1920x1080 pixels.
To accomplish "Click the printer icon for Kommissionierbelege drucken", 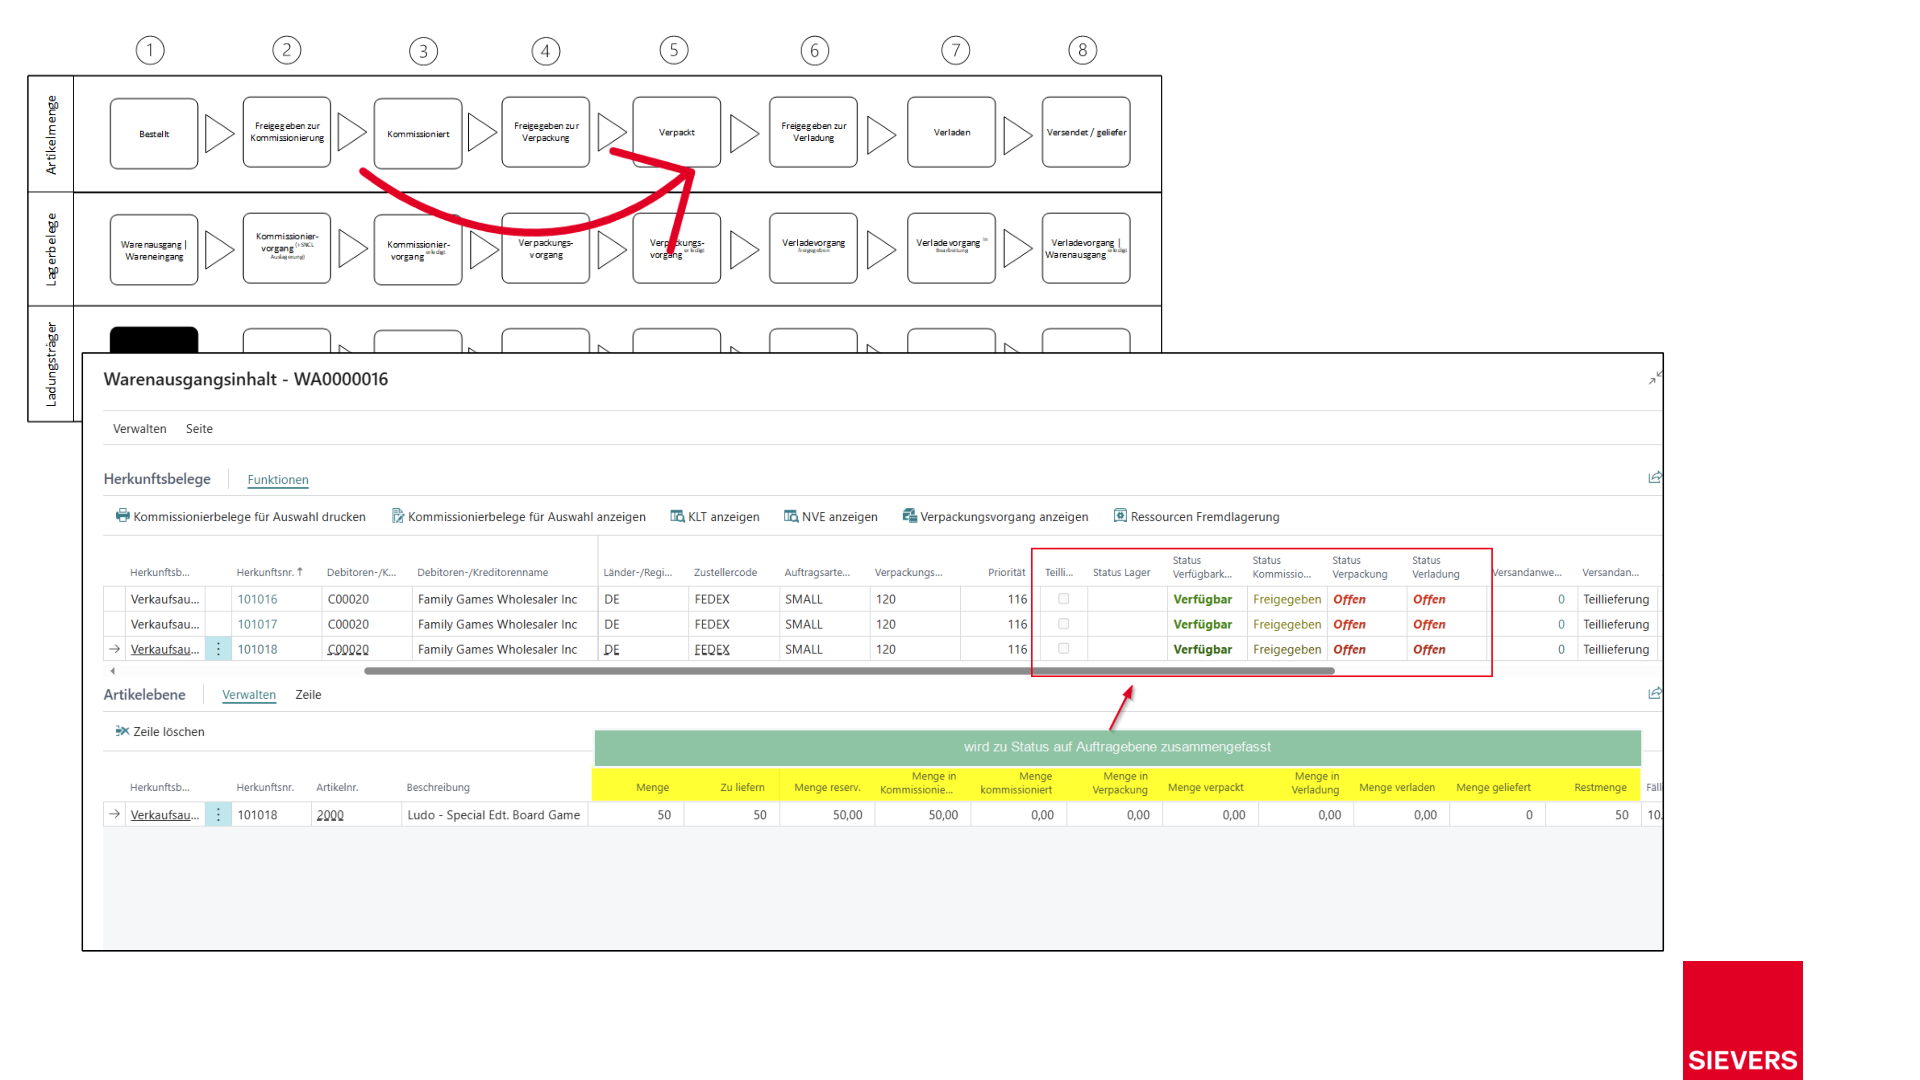I will 122,516.
